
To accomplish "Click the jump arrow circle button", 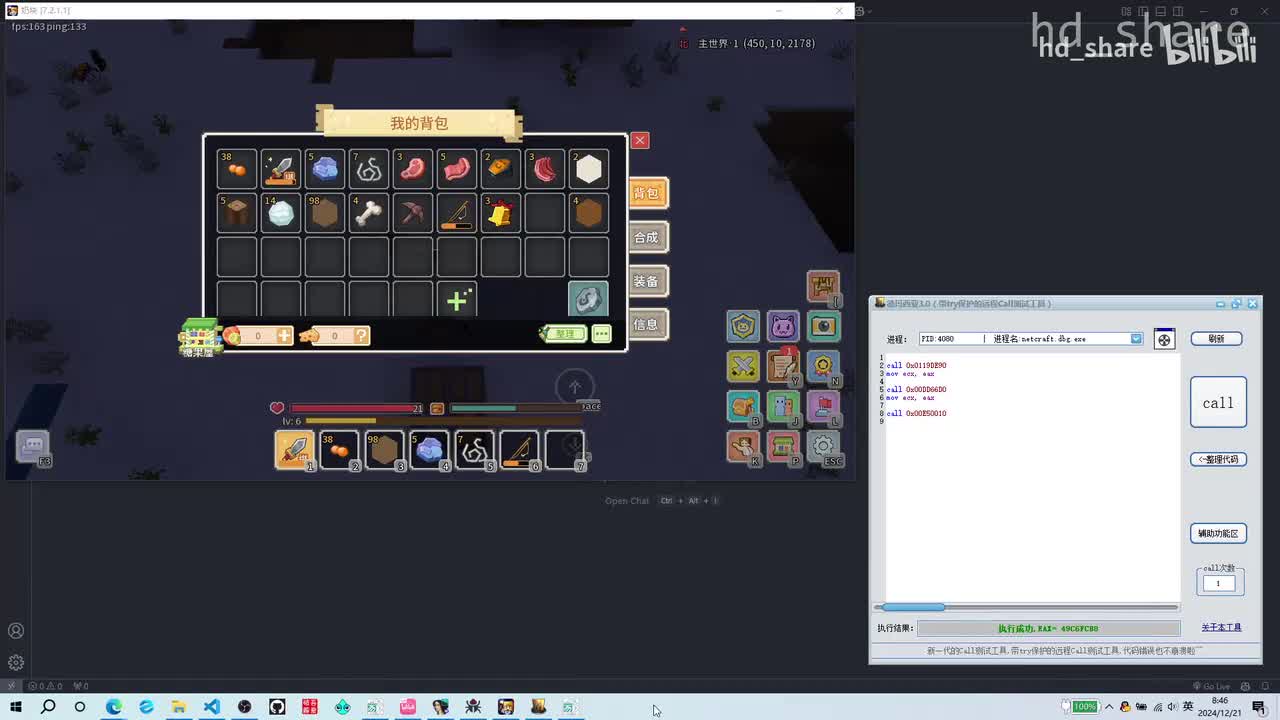I will point(575,387).
